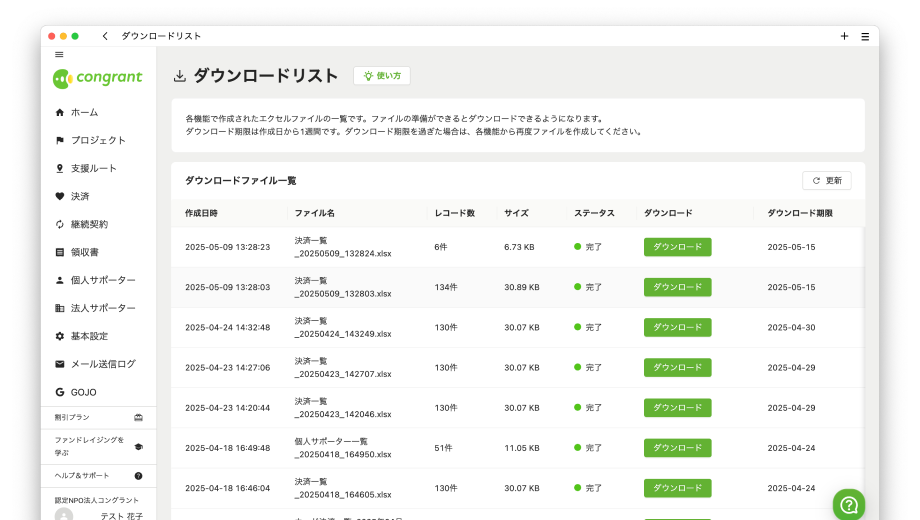Click the ダウンロードファイル一覧 section heading
Image resolution: width=920 pixels, height=520 pixels.
pyautogui.click(x=241, y=181)
